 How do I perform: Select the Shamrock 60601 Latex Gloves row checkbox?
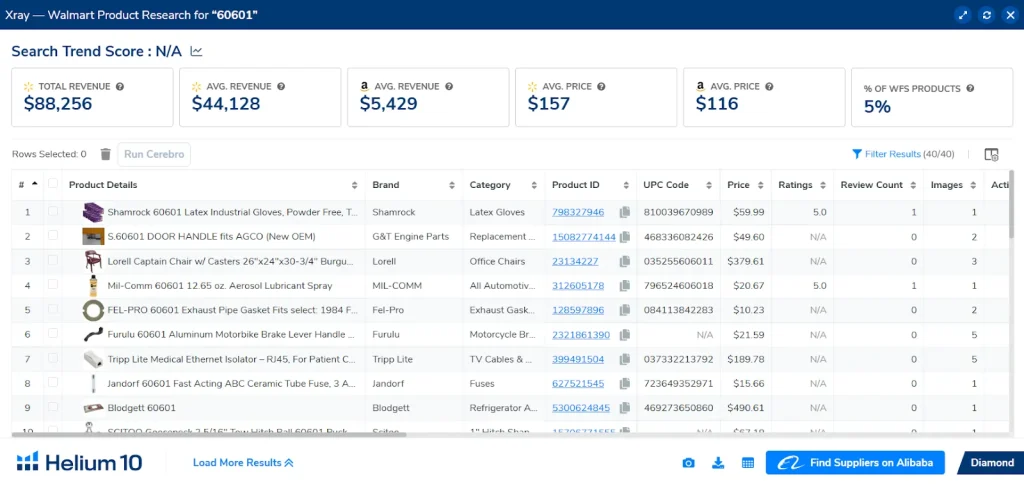(x=53, y=212)
